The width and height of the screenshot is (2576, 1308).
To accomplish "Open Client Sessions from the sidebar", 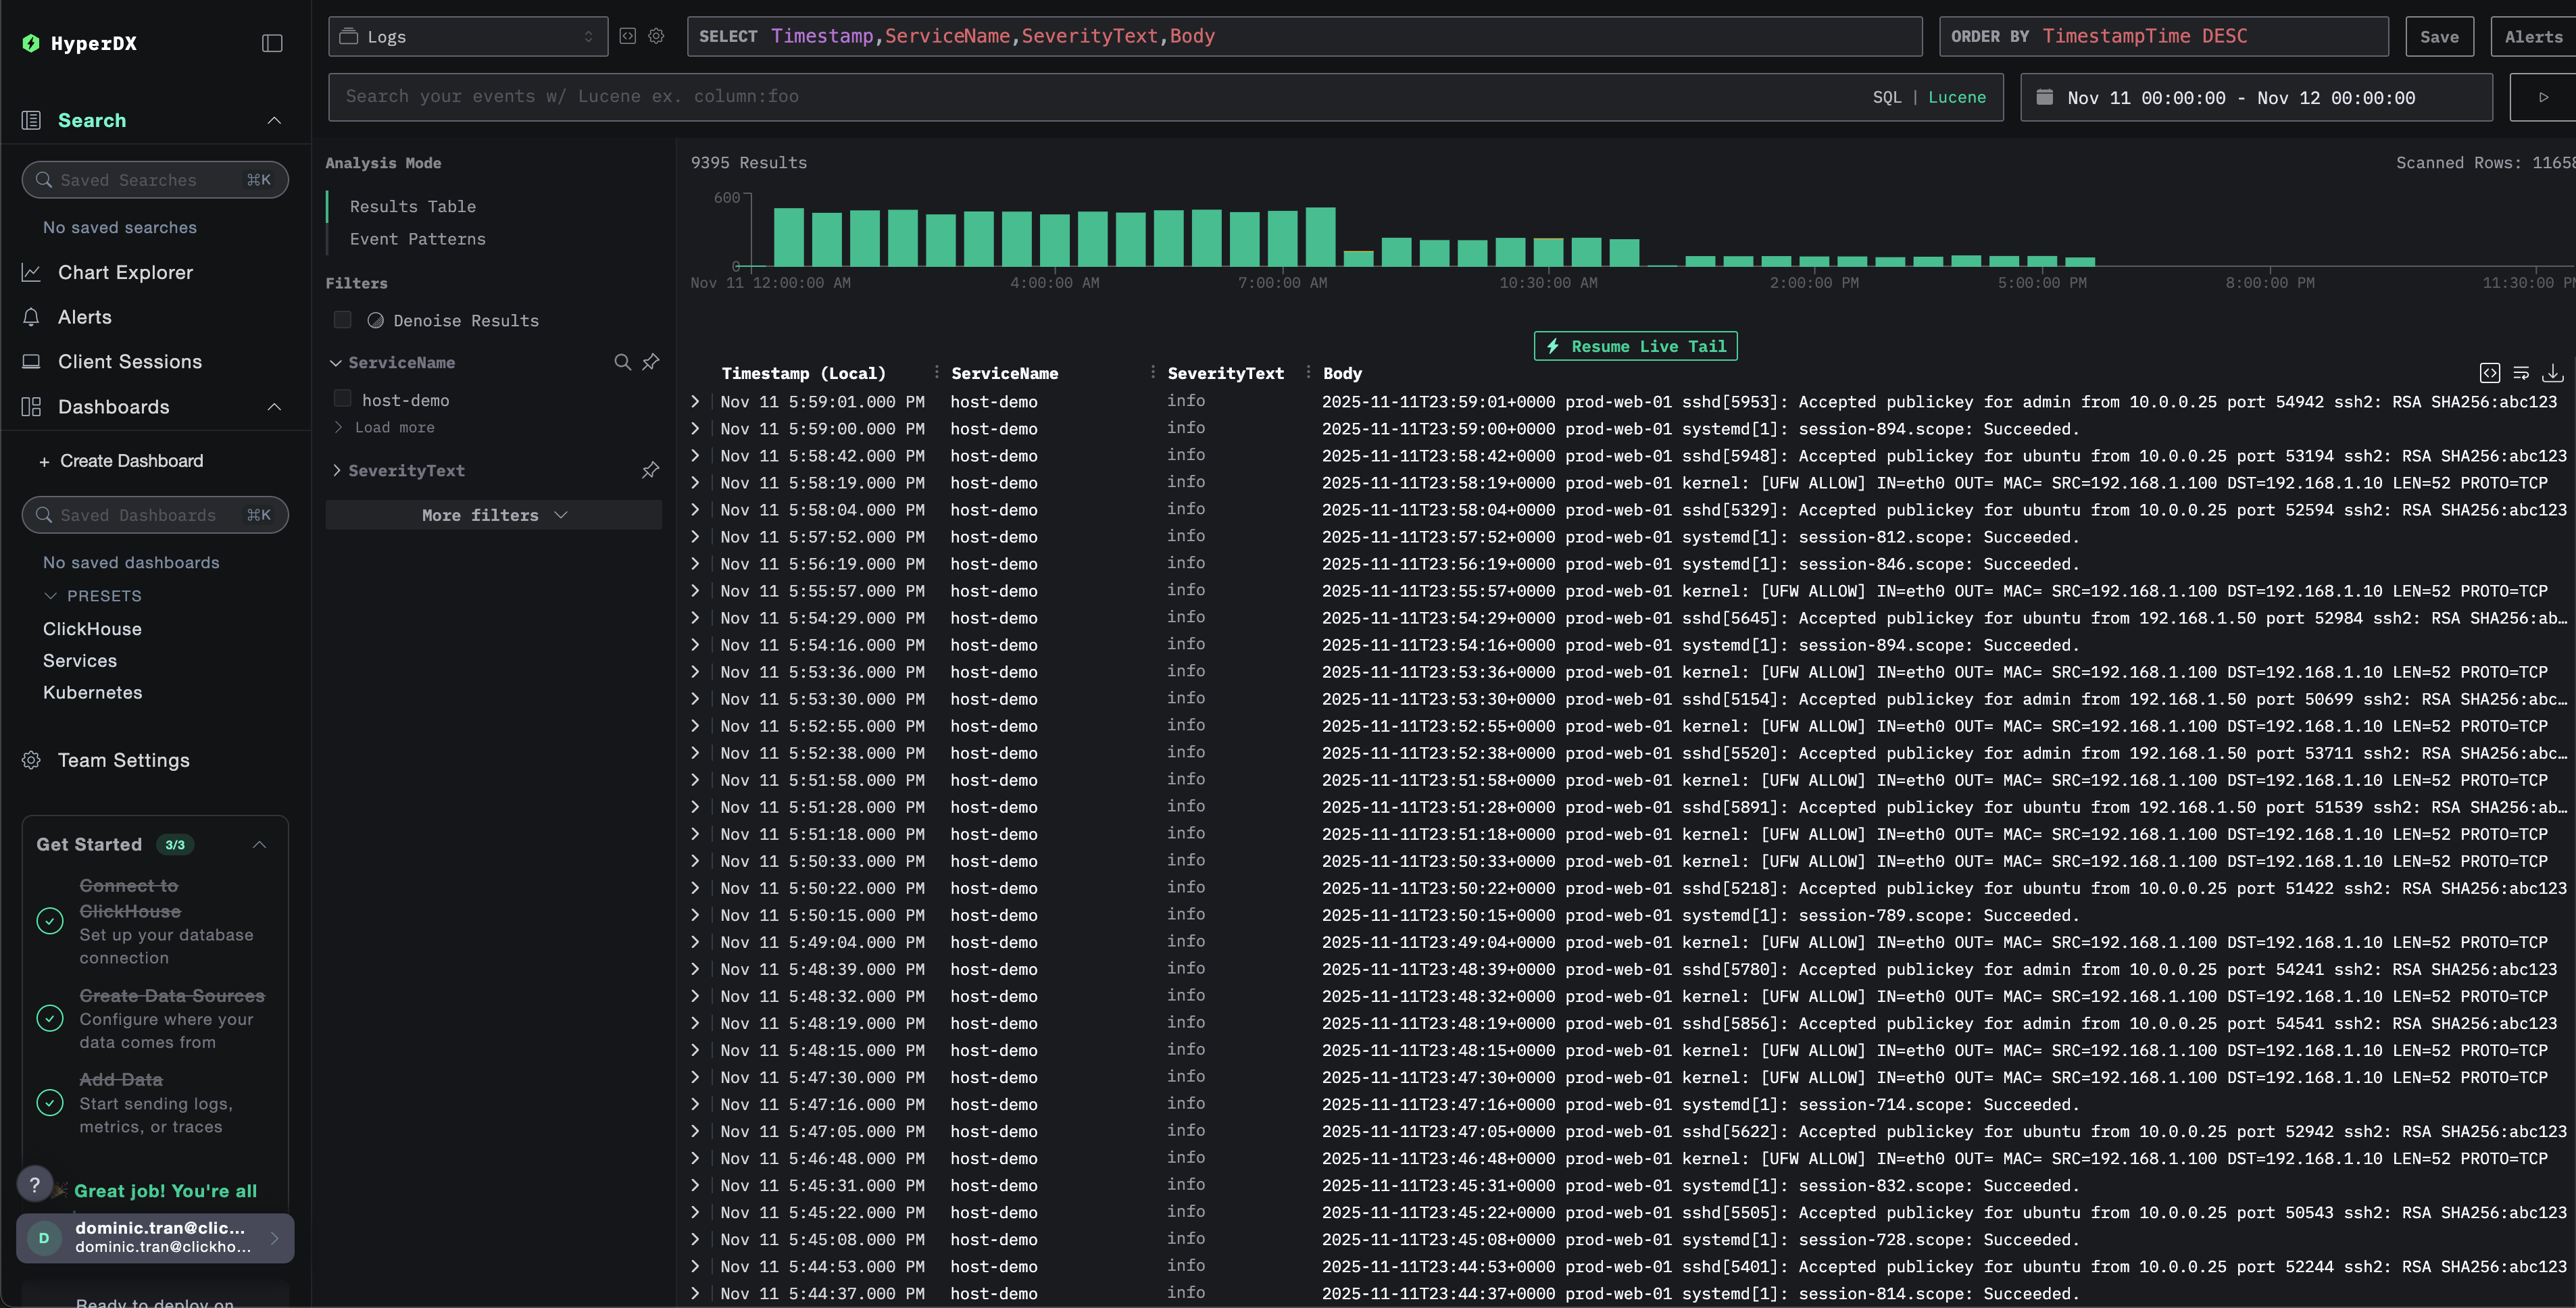I will pos(129,361).
